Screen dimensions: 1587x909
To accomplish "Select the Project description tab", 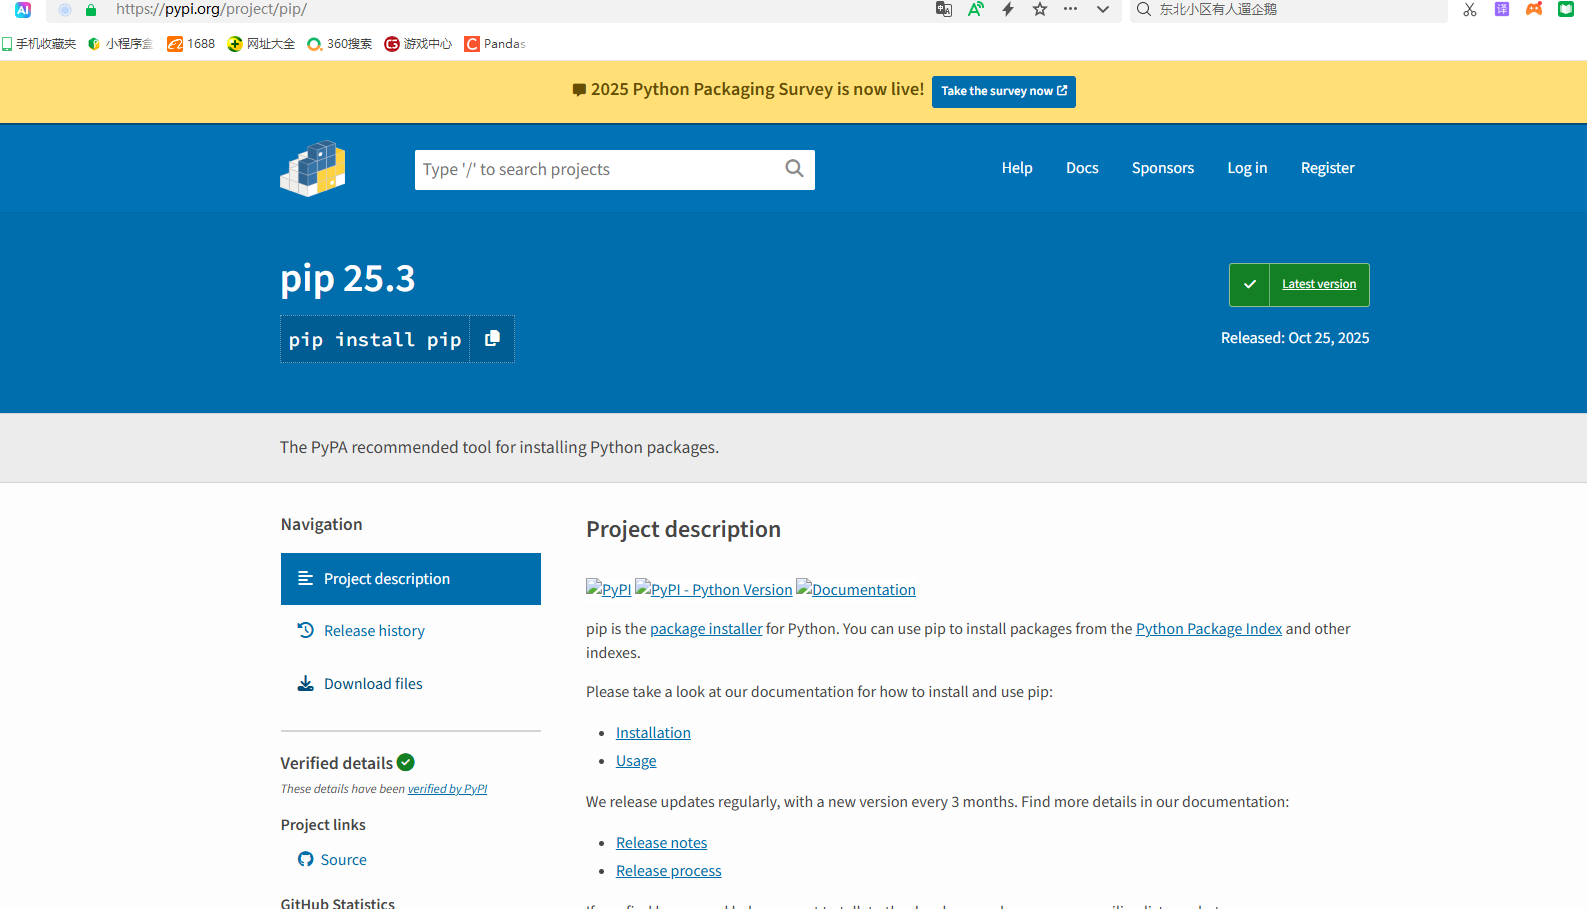I will 411,579.
